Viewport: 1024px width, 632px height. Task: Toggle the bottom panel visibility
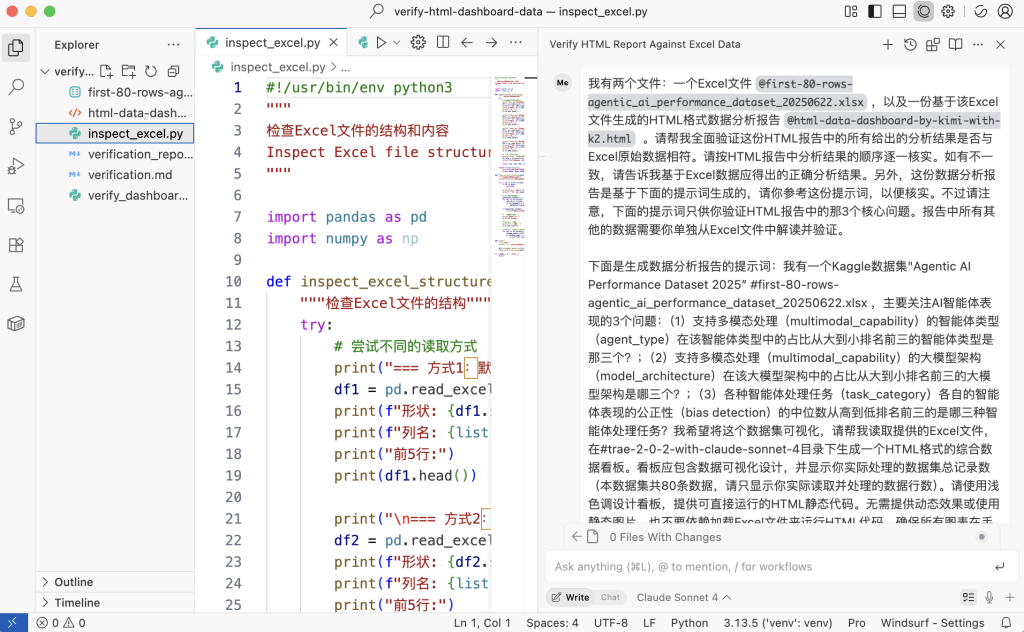point(899,12)
